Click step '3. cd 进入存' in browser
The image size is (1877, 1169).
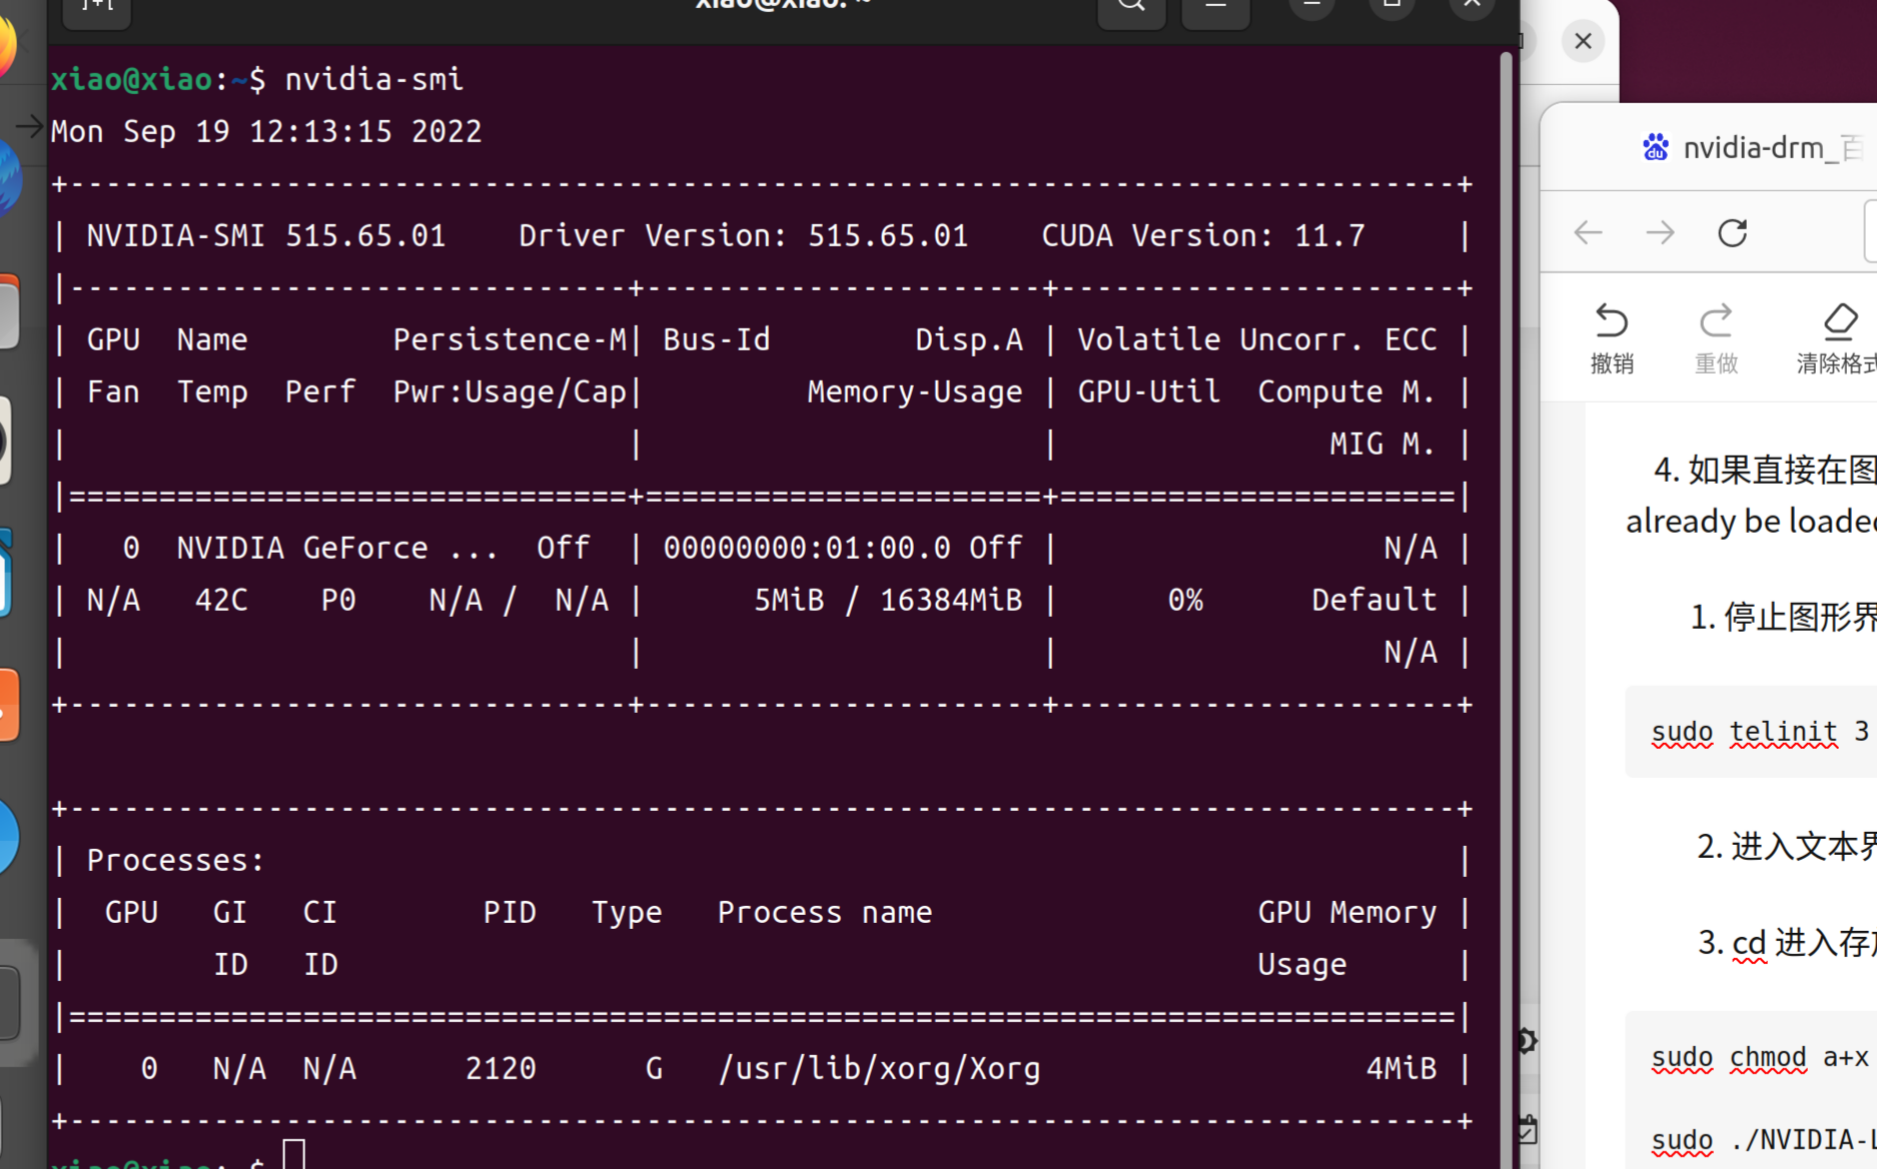1787,942
